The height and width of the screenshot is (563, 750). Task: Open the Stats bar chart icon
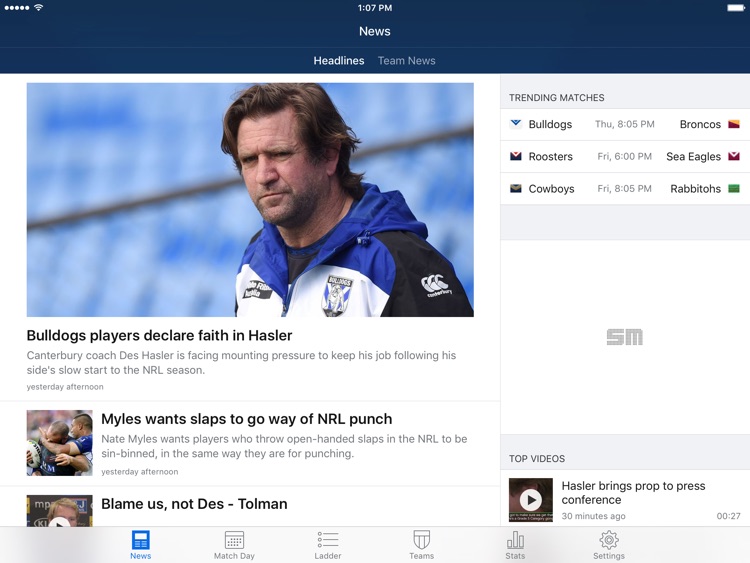[x=515, y=540]
